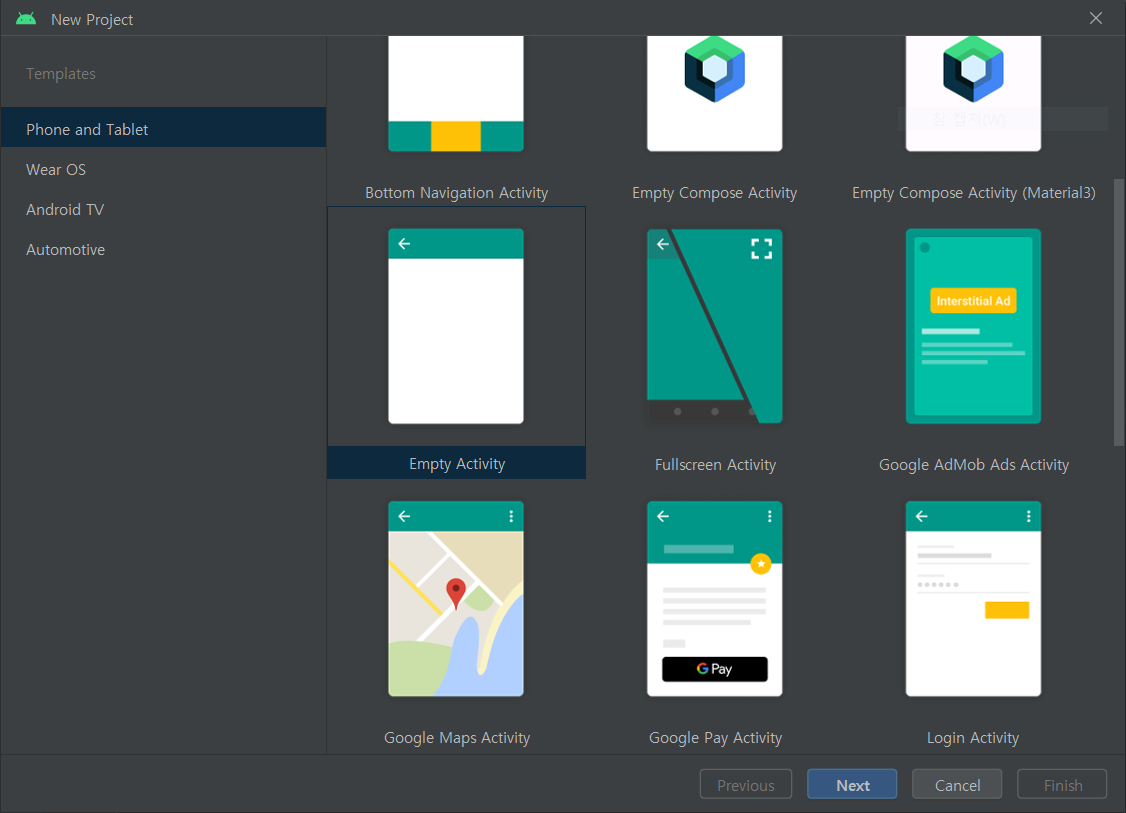Click the Empty Compose Activity (Material3) icon
1126x813 pixels.
click(973, 69)
